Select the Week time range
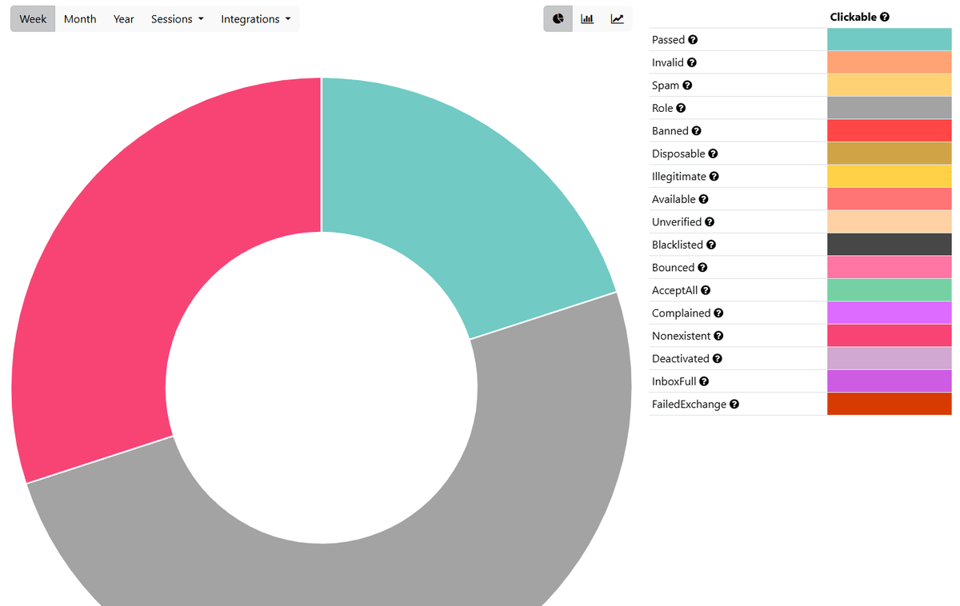 (33, 19)
